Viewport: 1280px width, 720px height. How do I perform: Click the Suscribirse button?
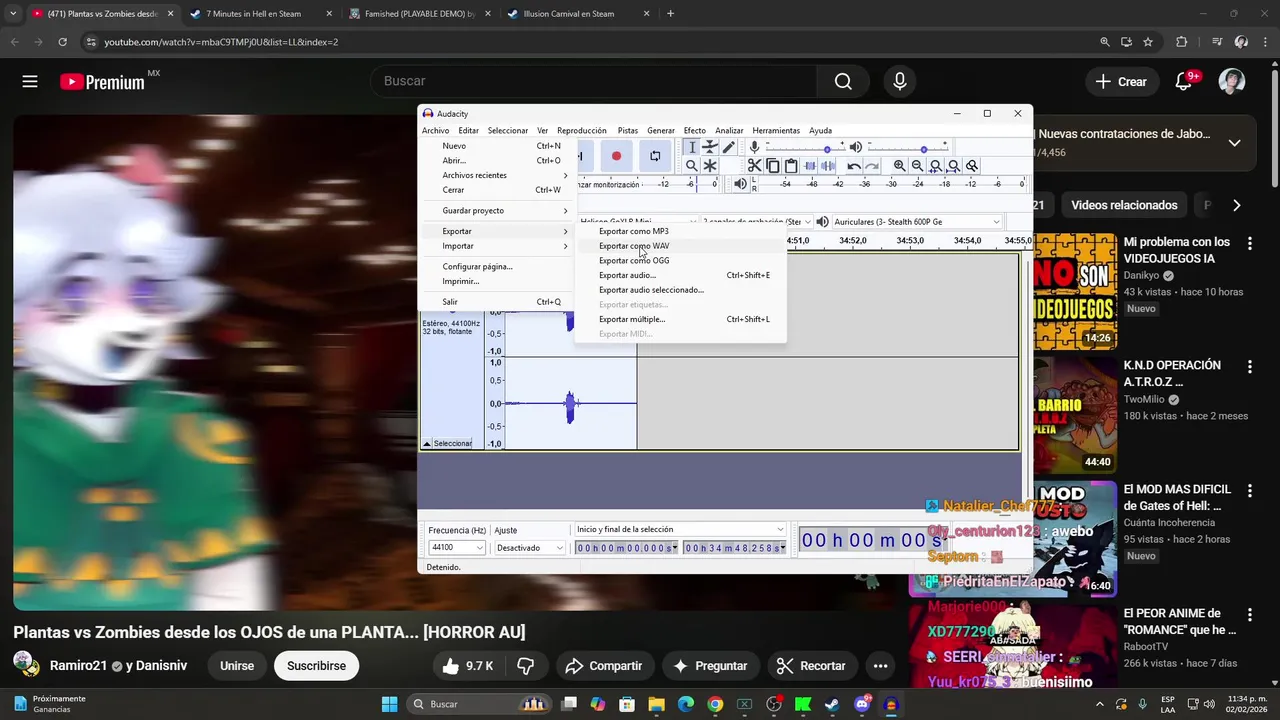316,666
